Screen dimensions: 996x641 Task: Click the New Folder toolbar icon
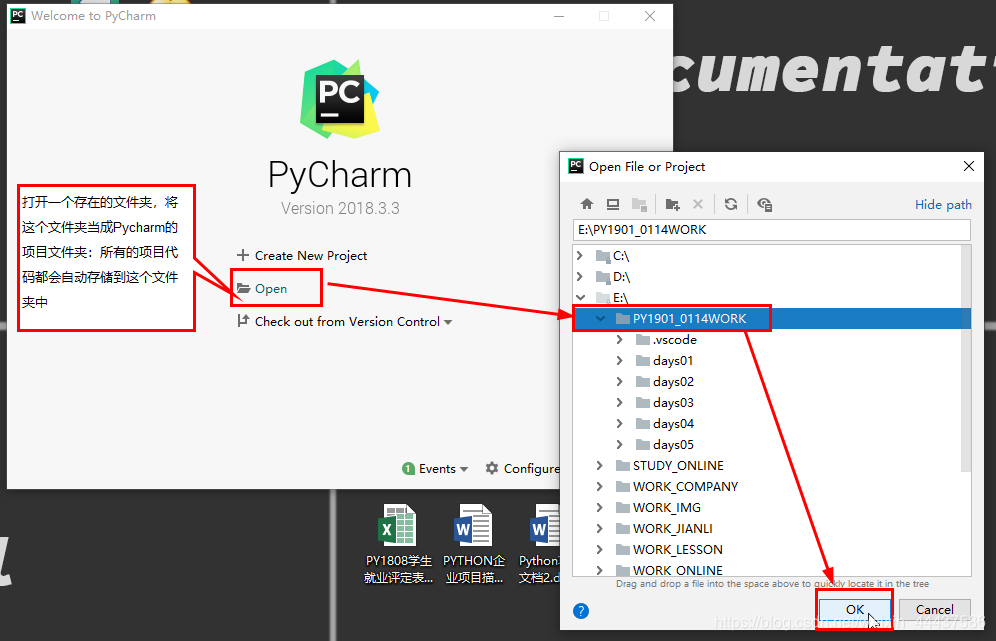coord(672,204)
